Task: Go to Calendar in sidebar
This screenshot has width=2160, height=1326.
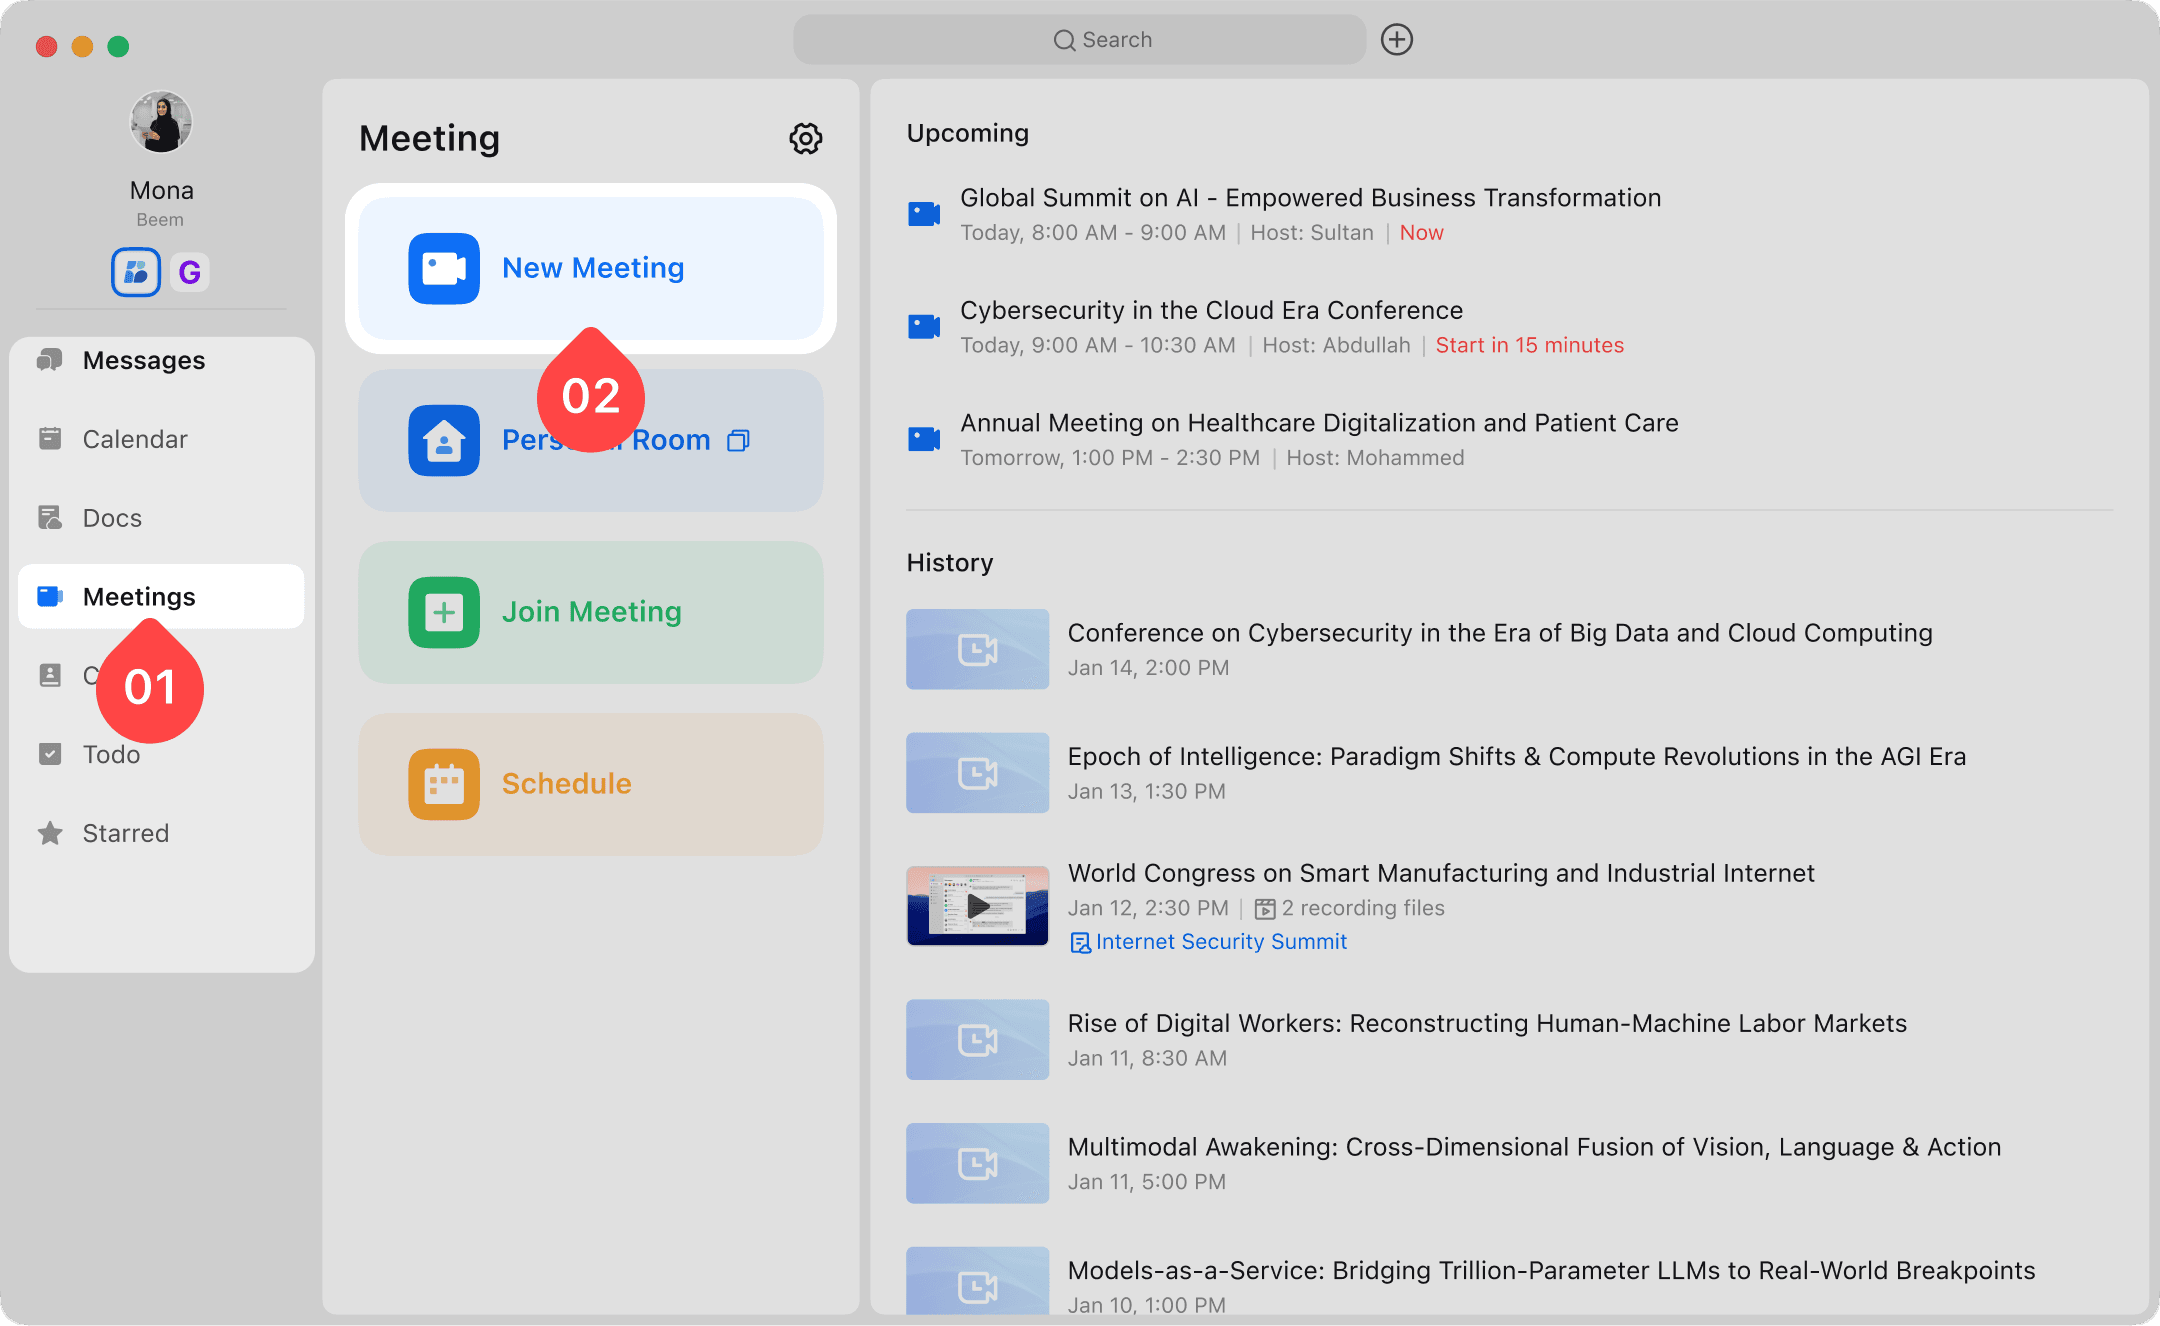Action: (x=134, y=440)
